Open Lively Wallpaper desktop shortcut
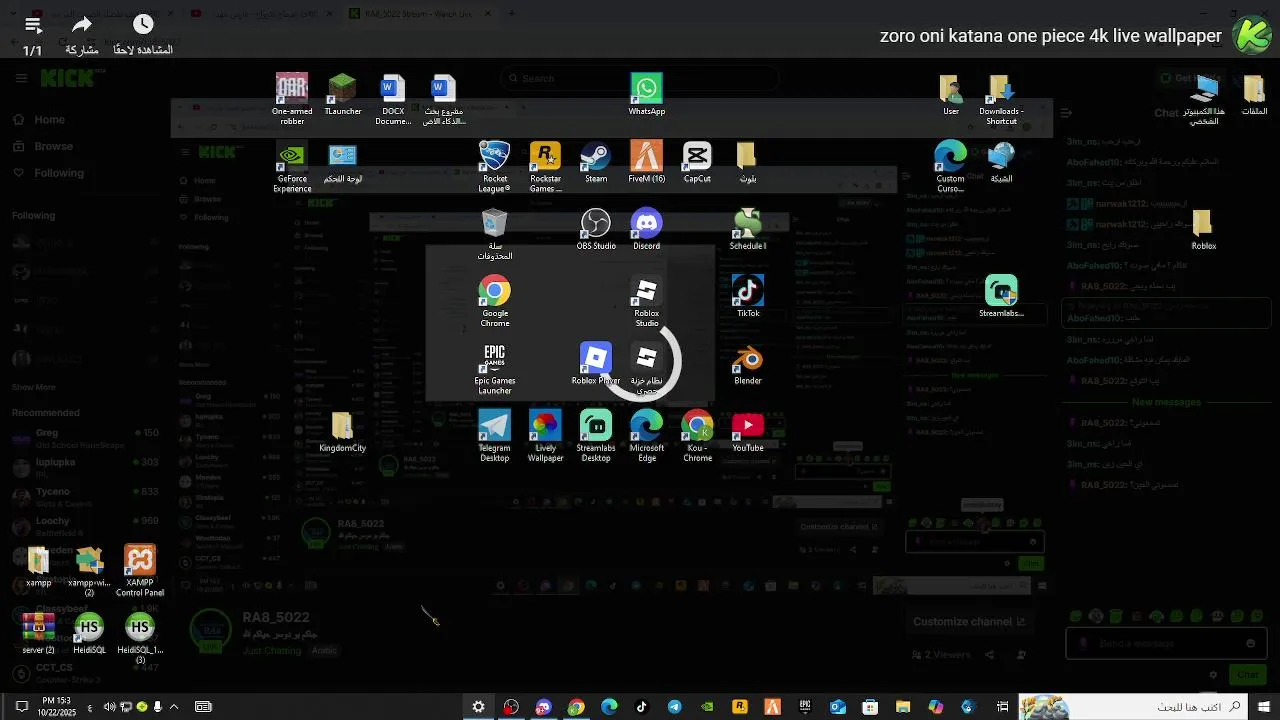 coord(545,435)
